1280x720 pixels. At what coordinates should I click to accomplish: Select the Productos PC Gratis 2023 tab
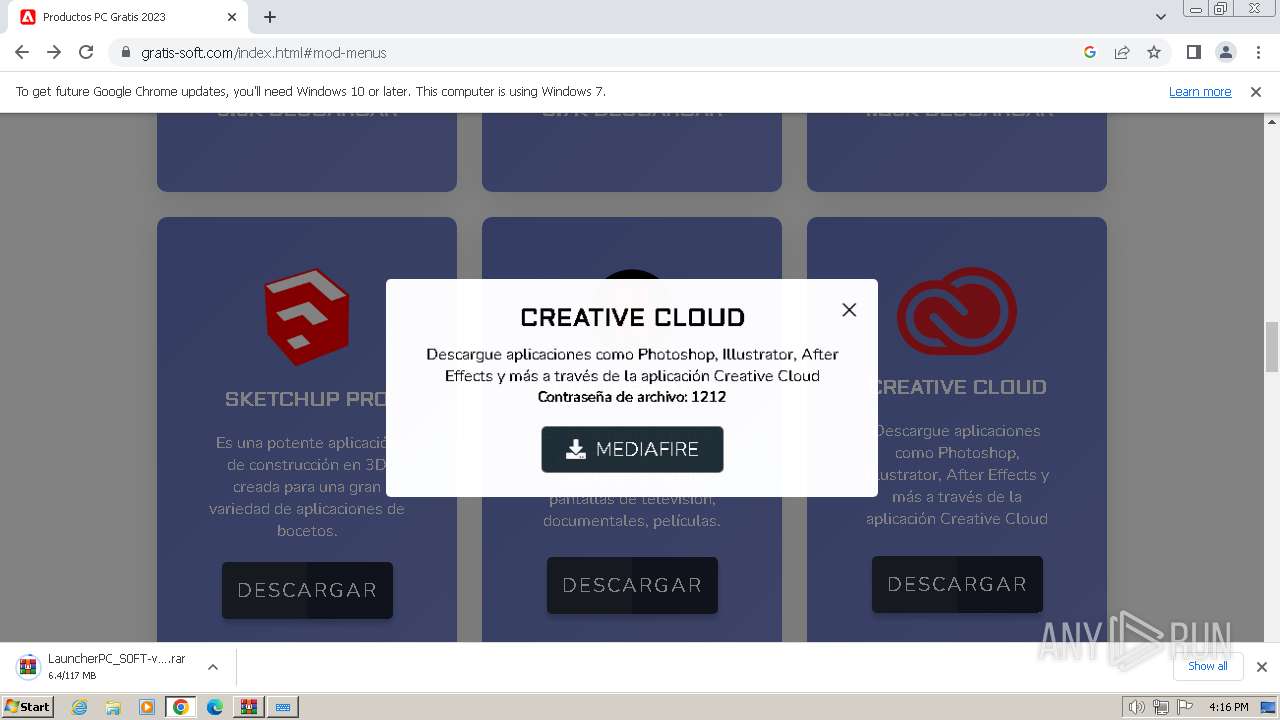click(130, 17)
